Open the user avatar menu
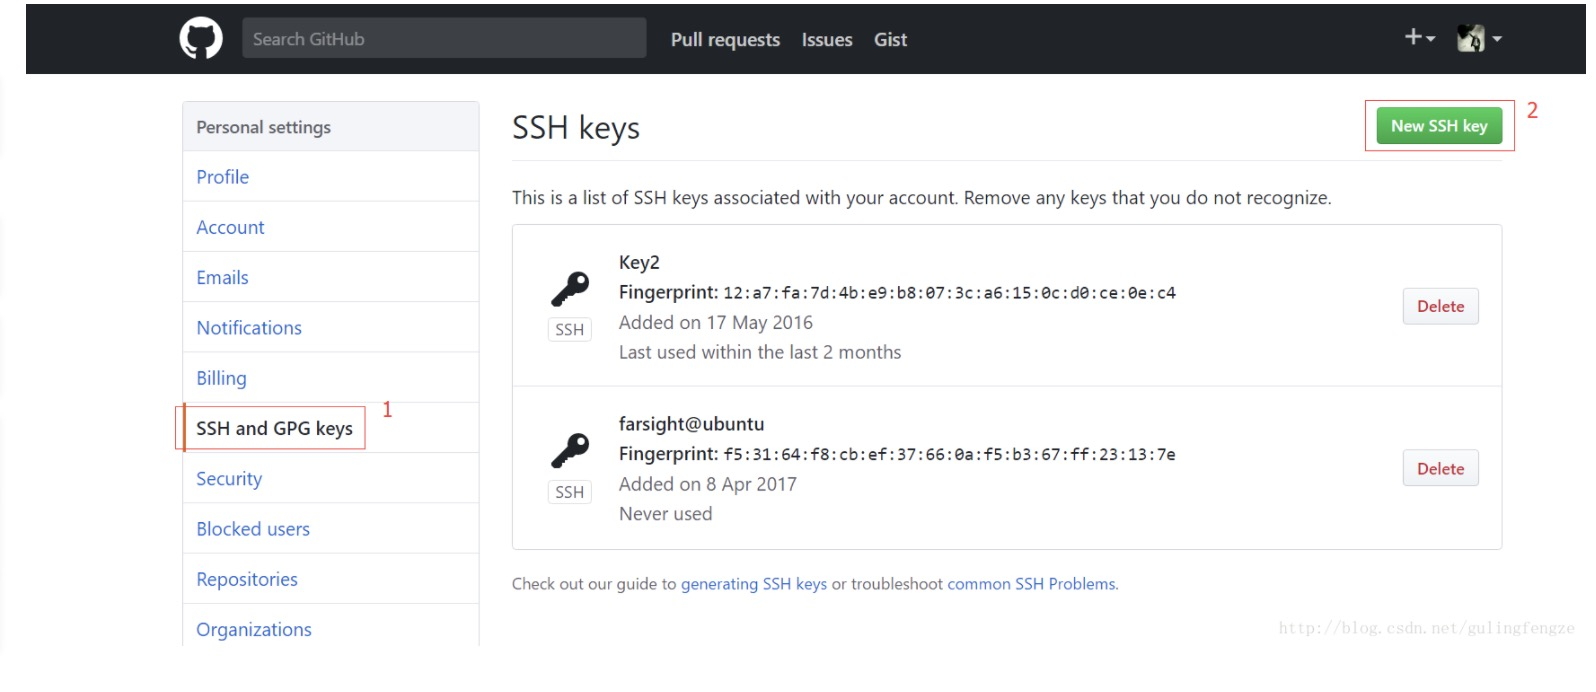The height and width of the screenshot is (692, 1596). (x=1479, y=38)
